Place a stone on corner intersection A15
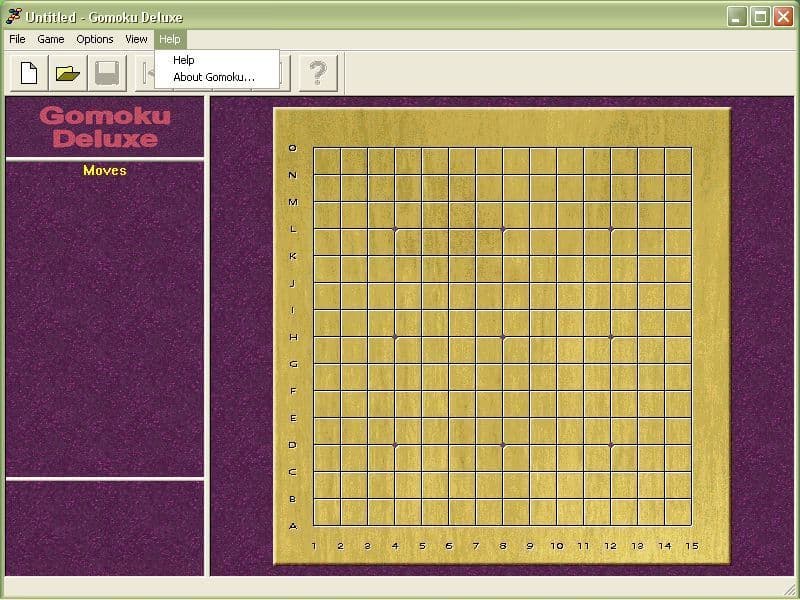800x600 pixels. pyautogui.click(x=692, y=526)
